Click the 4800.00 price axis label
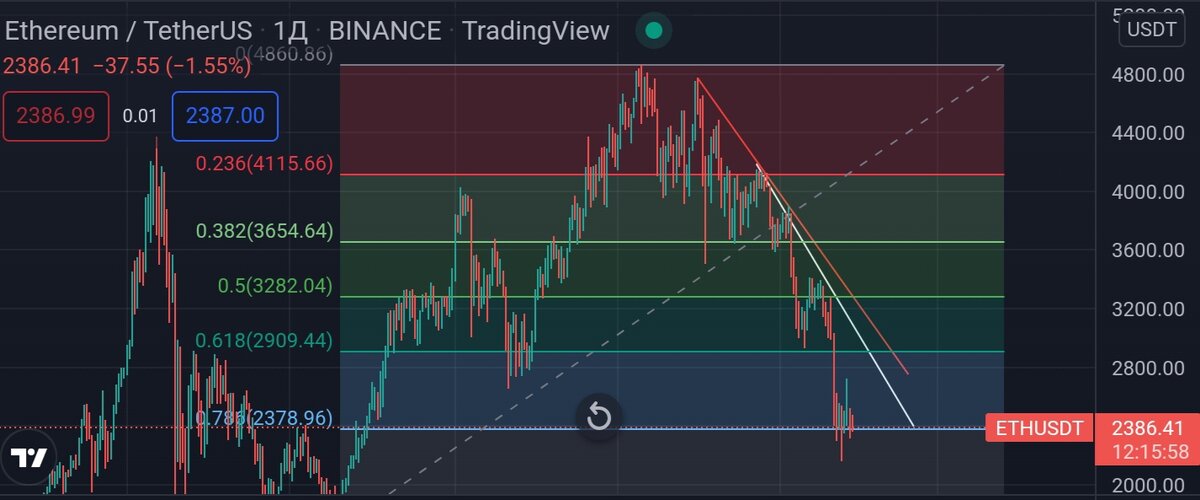The height and width of the screenshot is (500, 1200). pos(1146,75)
